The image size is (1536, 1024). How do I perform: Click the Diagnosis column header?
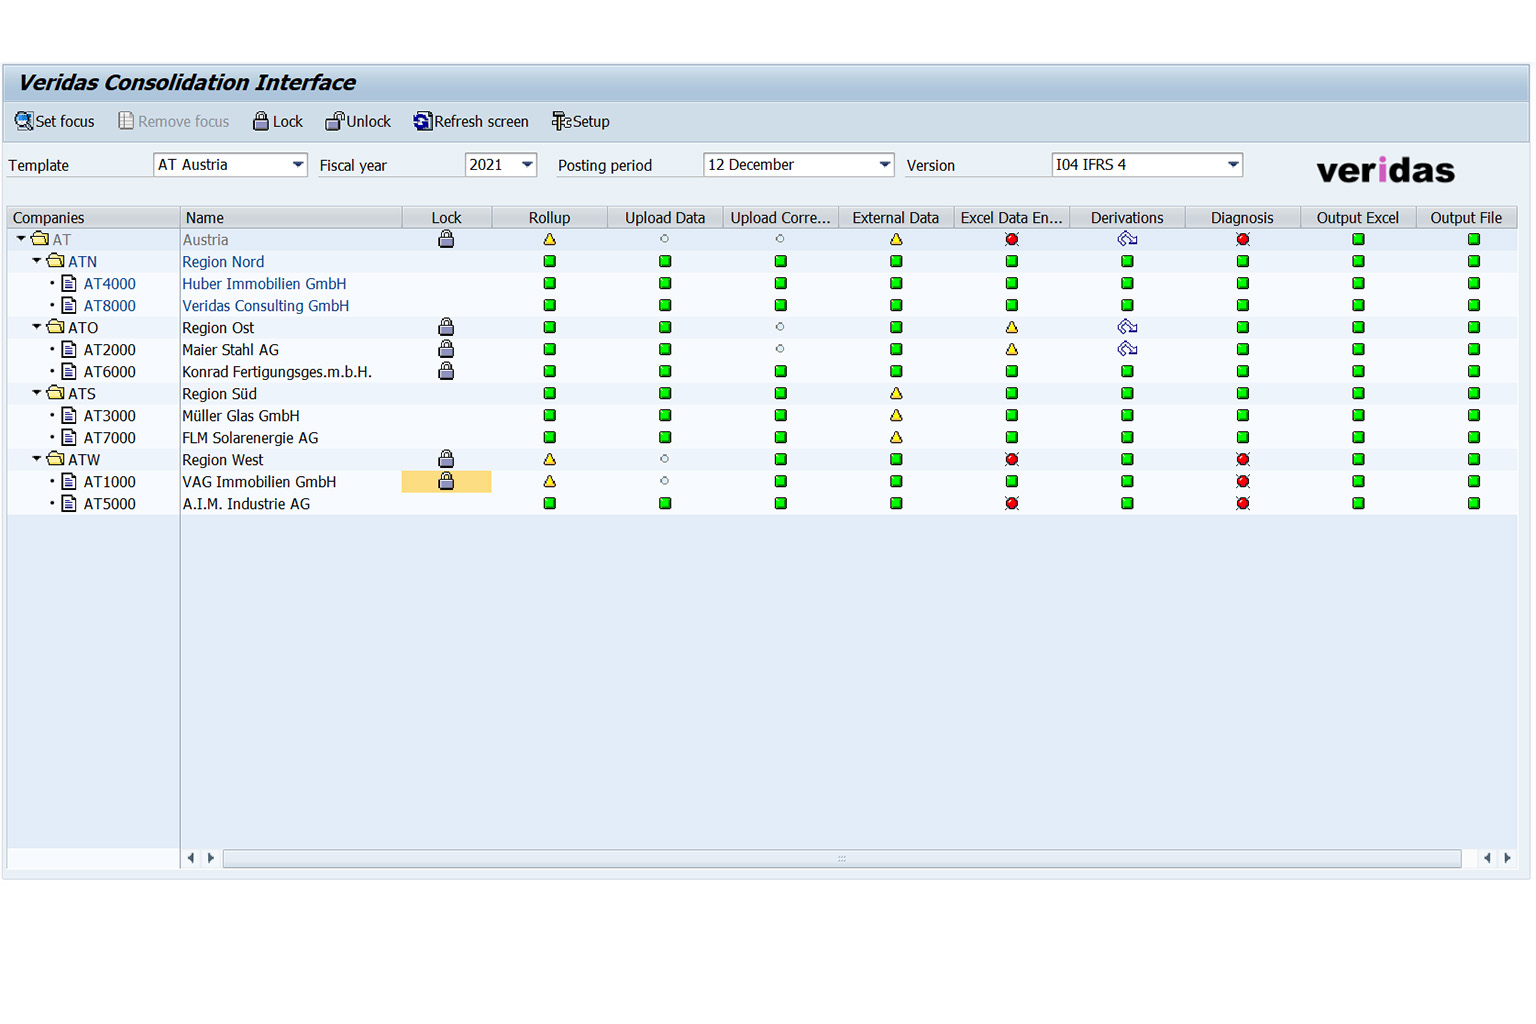[1242, 218]
